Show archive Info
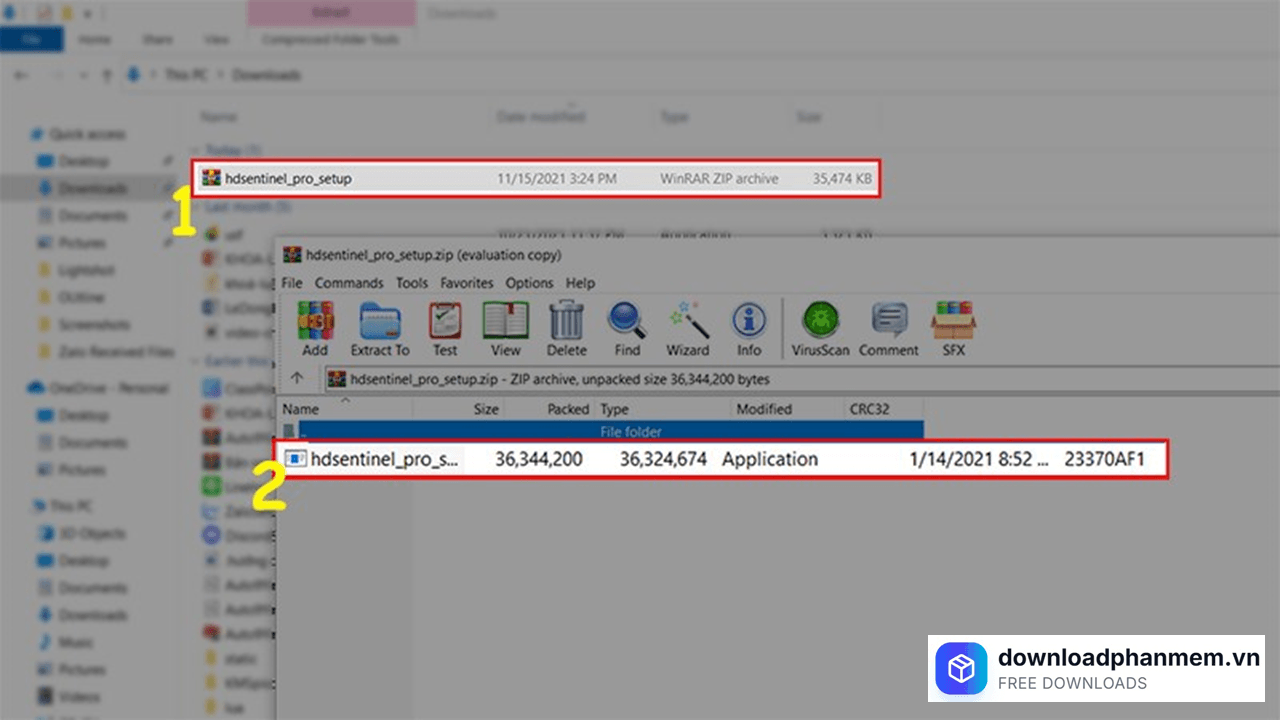Screen dimensions: 1280x720 [x=749, y=322]
